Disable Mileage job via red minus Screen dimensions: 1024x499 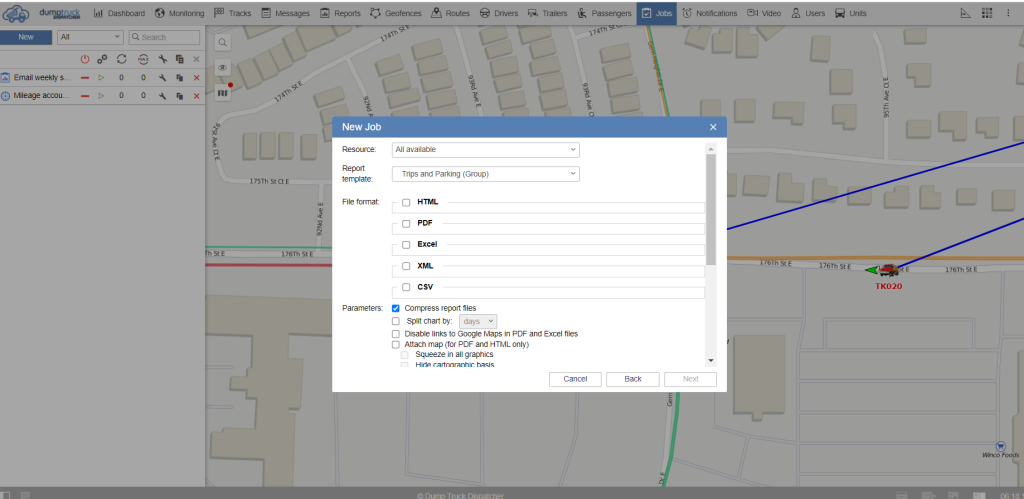click(85, 96)
